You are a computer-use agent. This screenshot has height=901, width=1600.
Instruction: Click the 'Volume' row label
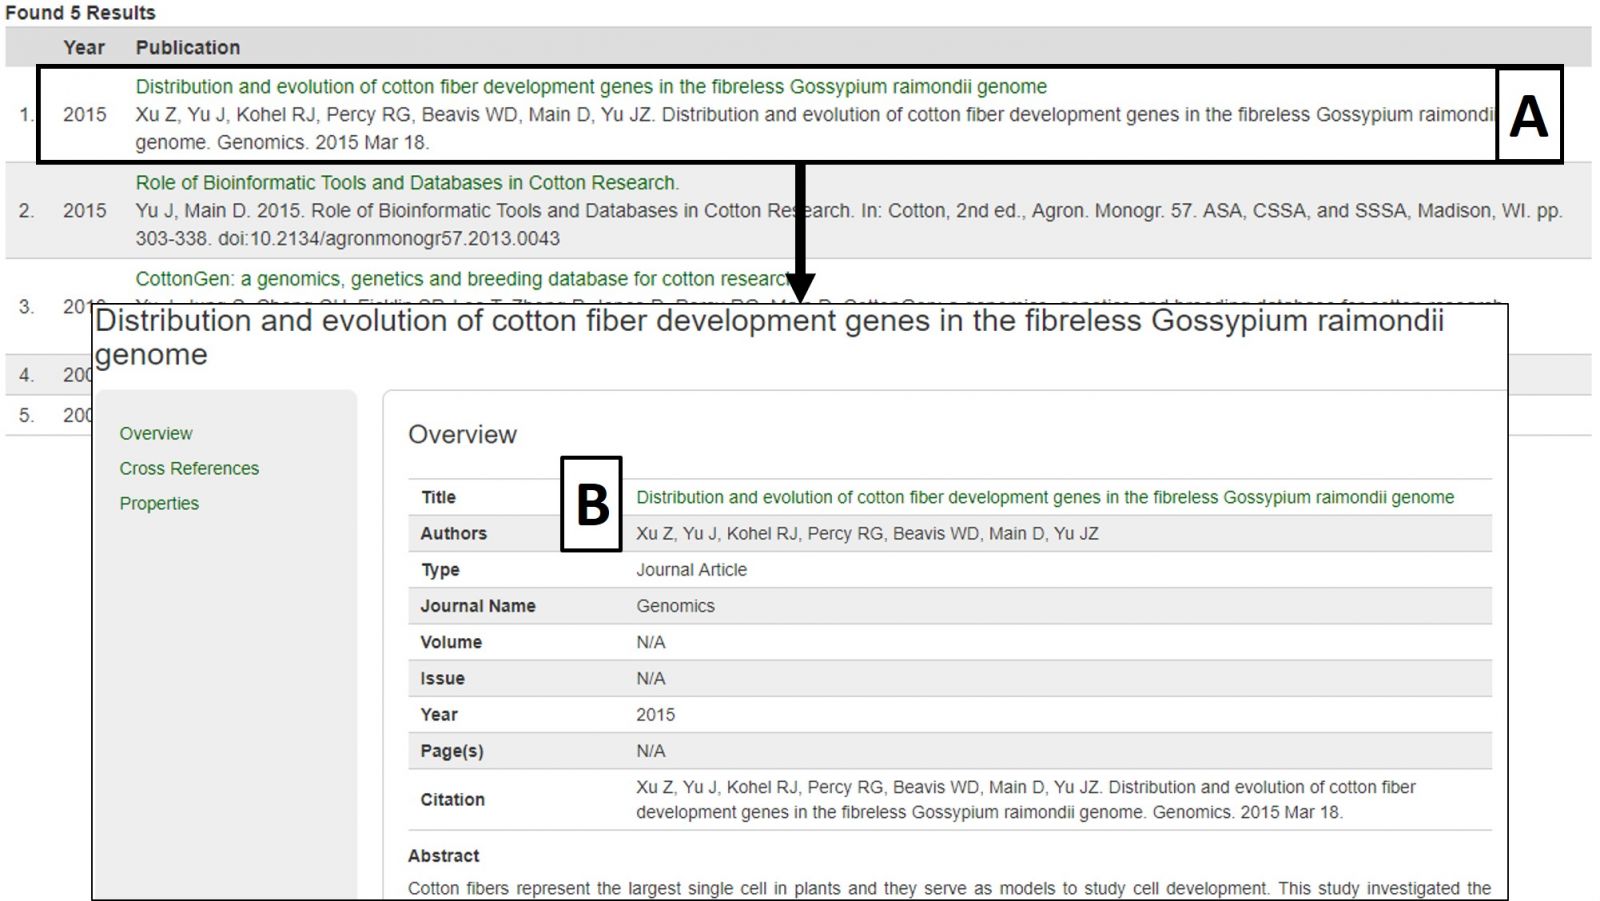tap(451, 642)
